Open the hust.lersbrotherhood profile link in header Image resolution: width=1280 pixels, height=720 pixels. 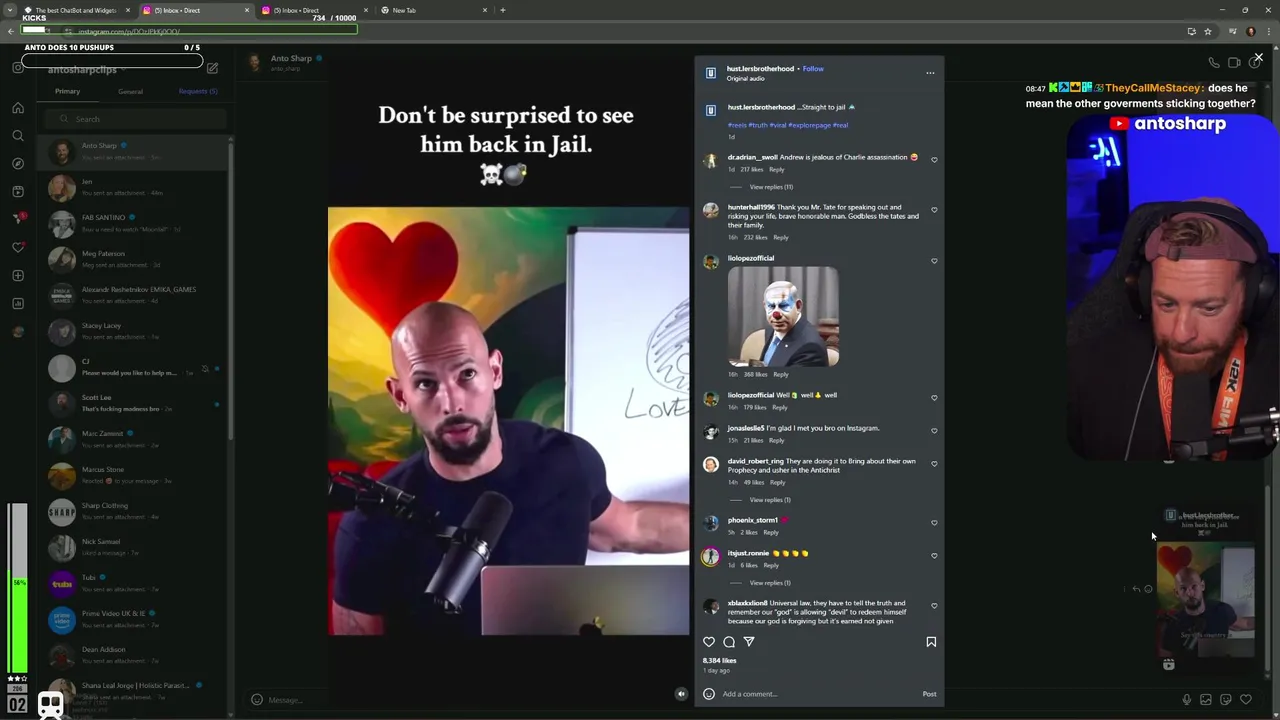(760, 69)
